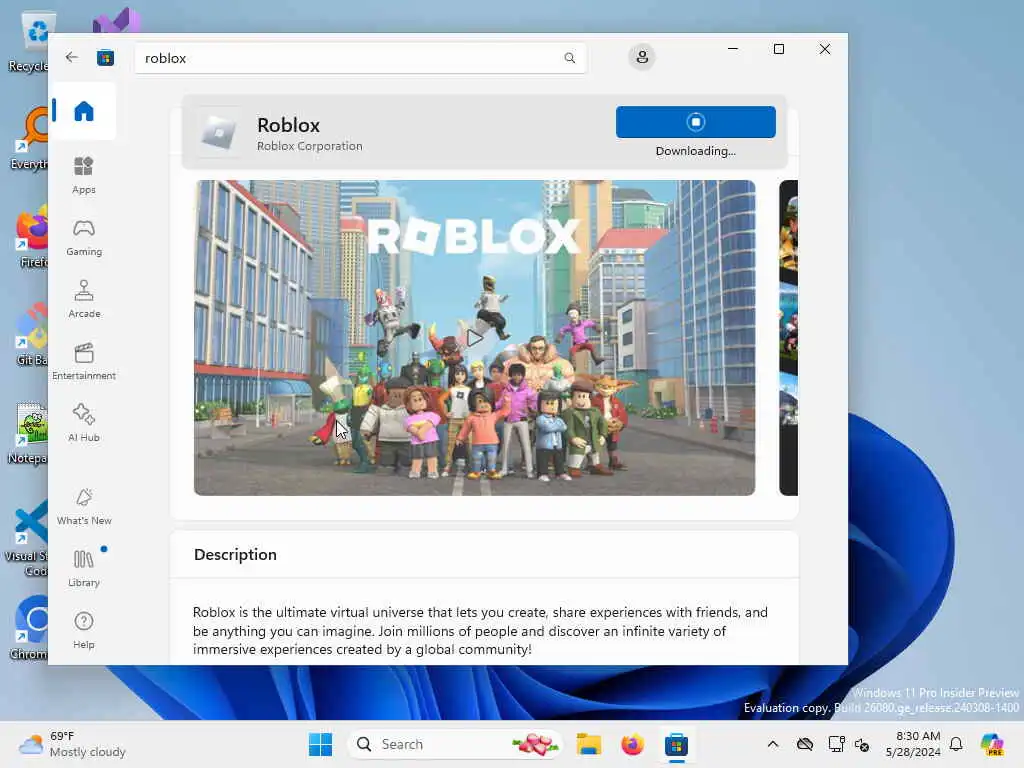Click the Roblox app logo thumbnail
Image resolution: width=1024 pixels, height=768 pixels.
(219, 133)
